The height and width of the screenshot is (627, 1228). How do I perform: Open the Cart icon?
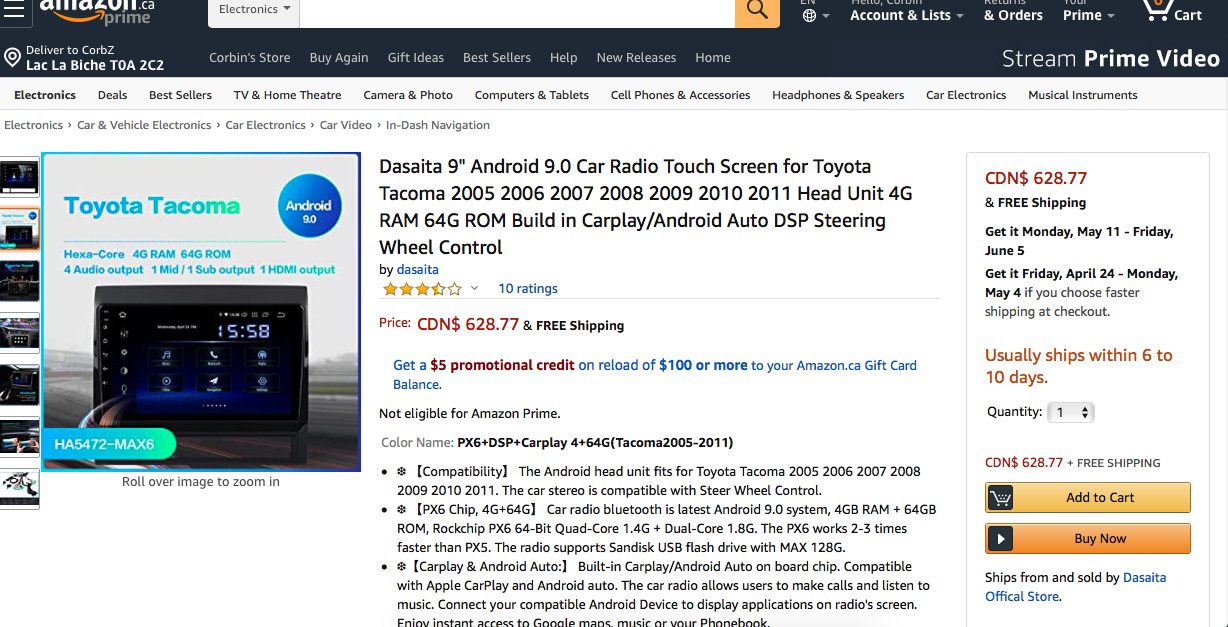click(x=1172, y=10)
